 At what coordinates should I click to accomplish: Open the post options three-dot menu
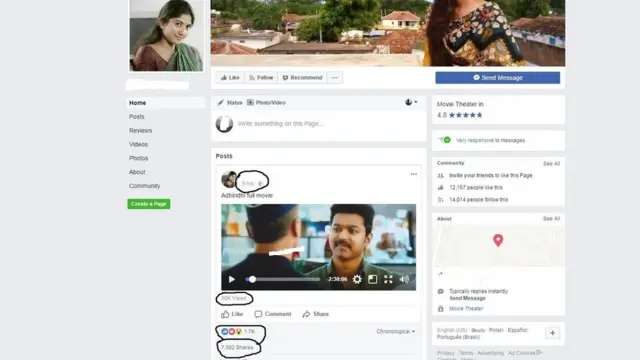(414, 174)
